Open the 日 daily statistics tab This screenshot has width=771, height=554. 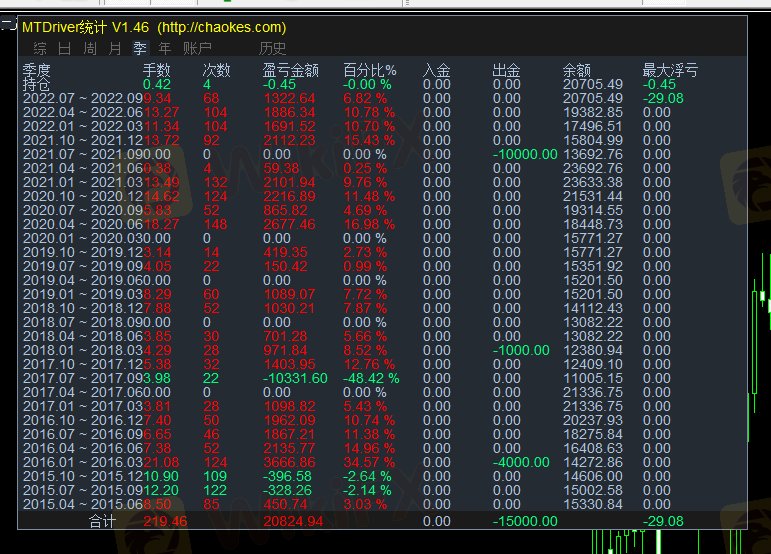pos(65,48)
